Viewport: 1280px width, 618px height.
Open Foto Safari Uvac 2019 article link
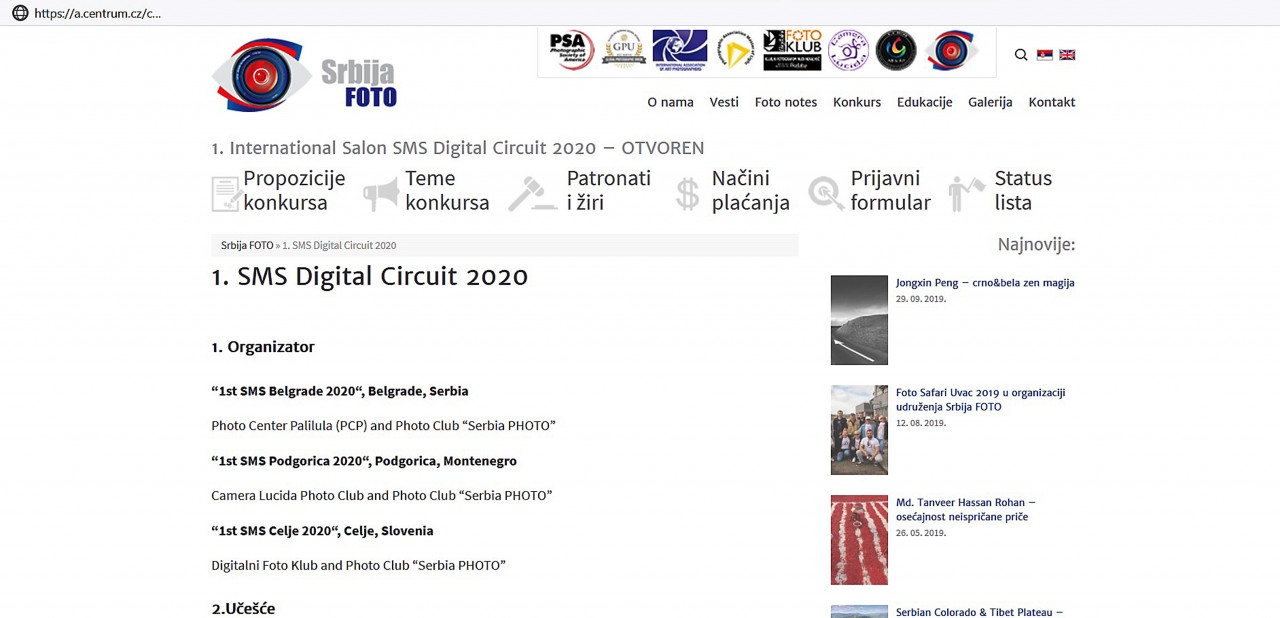click(x=981, y=400)
